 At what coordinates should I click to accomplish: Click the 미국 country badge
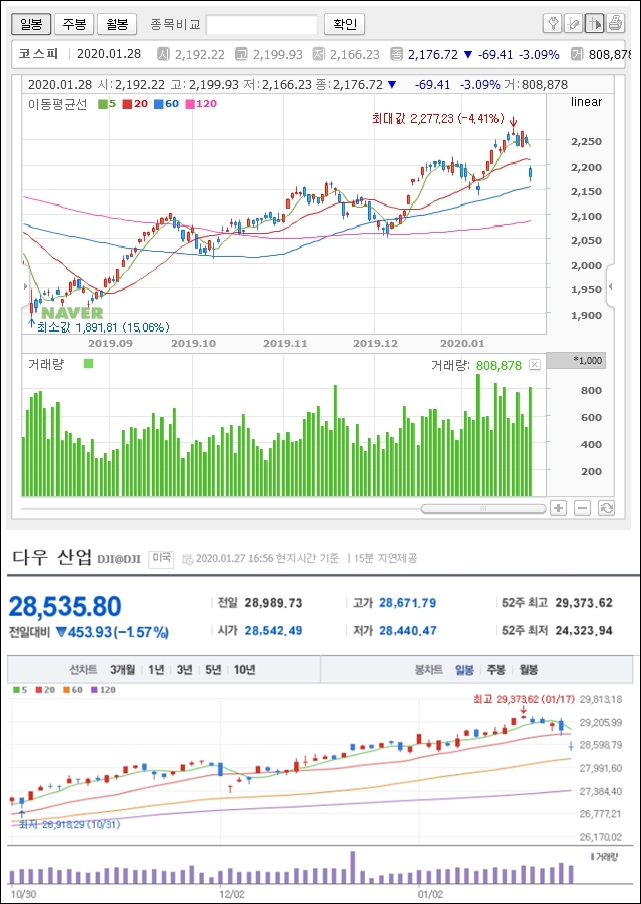tap(161, 559)
